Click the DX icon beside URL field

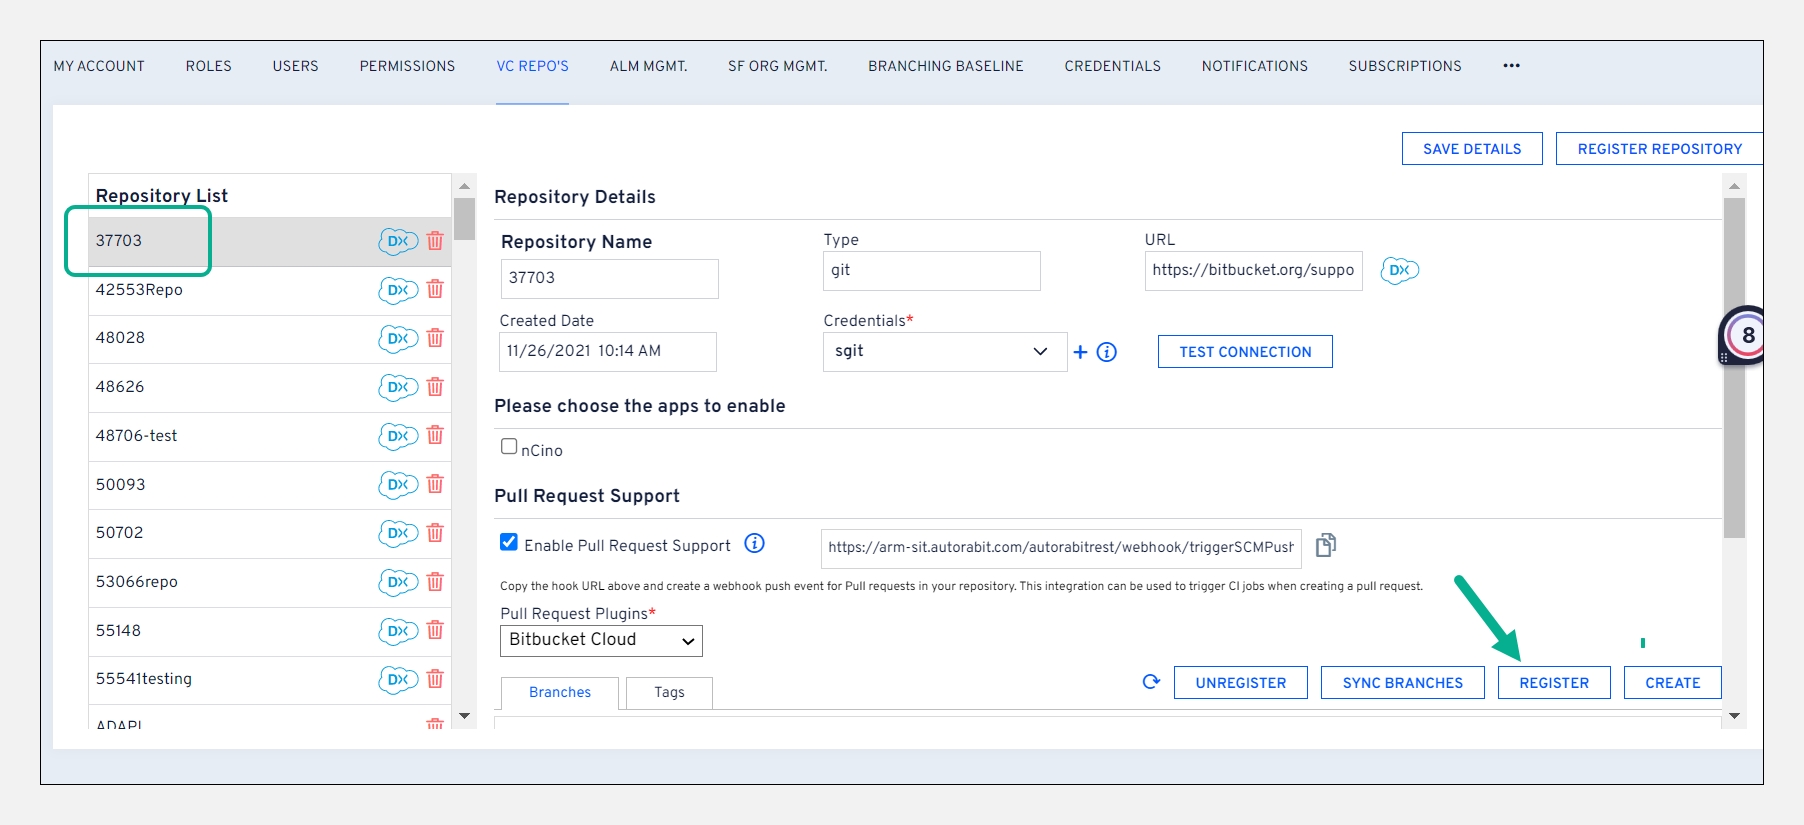point(1399,271)
